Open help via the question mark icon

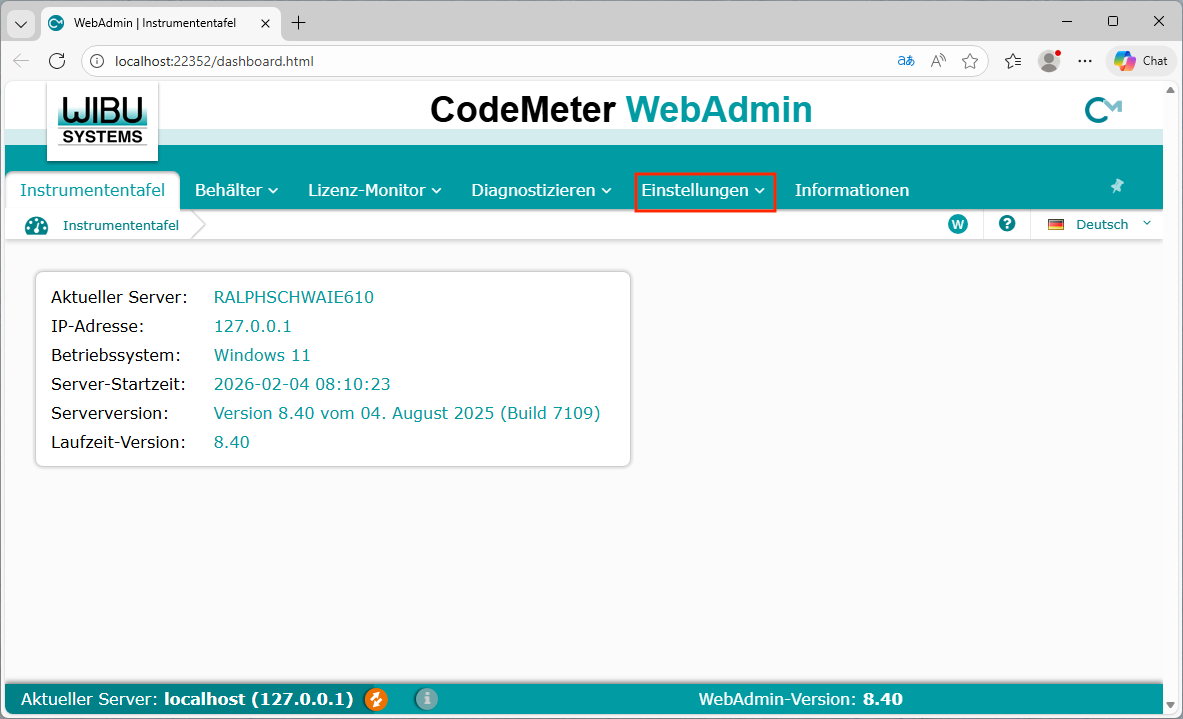click(x=1007, y=224)
